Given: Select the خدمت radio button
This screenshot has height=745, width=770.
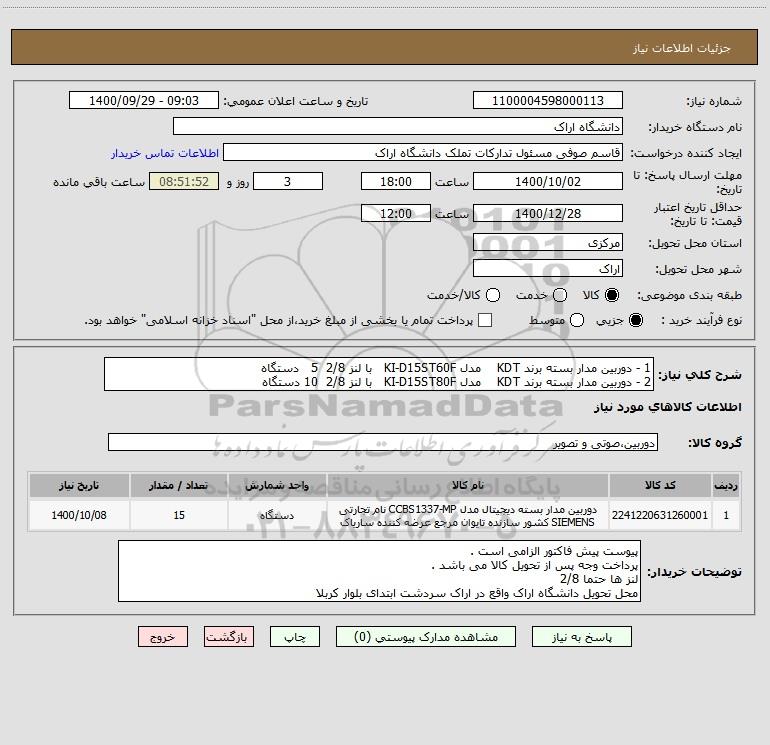Looking at the screenshot, I should [560, 295].
